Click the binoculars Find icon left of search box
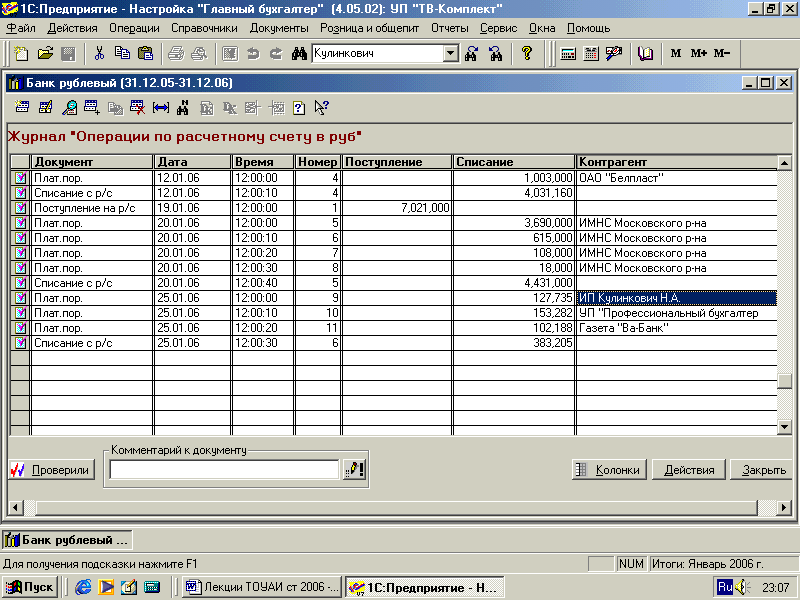This screenshot has width=800, height=600. click(299, 53)
